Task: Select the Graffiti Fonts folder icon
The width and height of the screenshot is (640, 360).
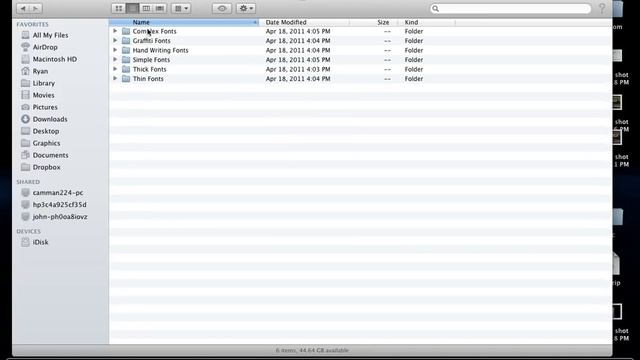Action: (x=126, y=40)
